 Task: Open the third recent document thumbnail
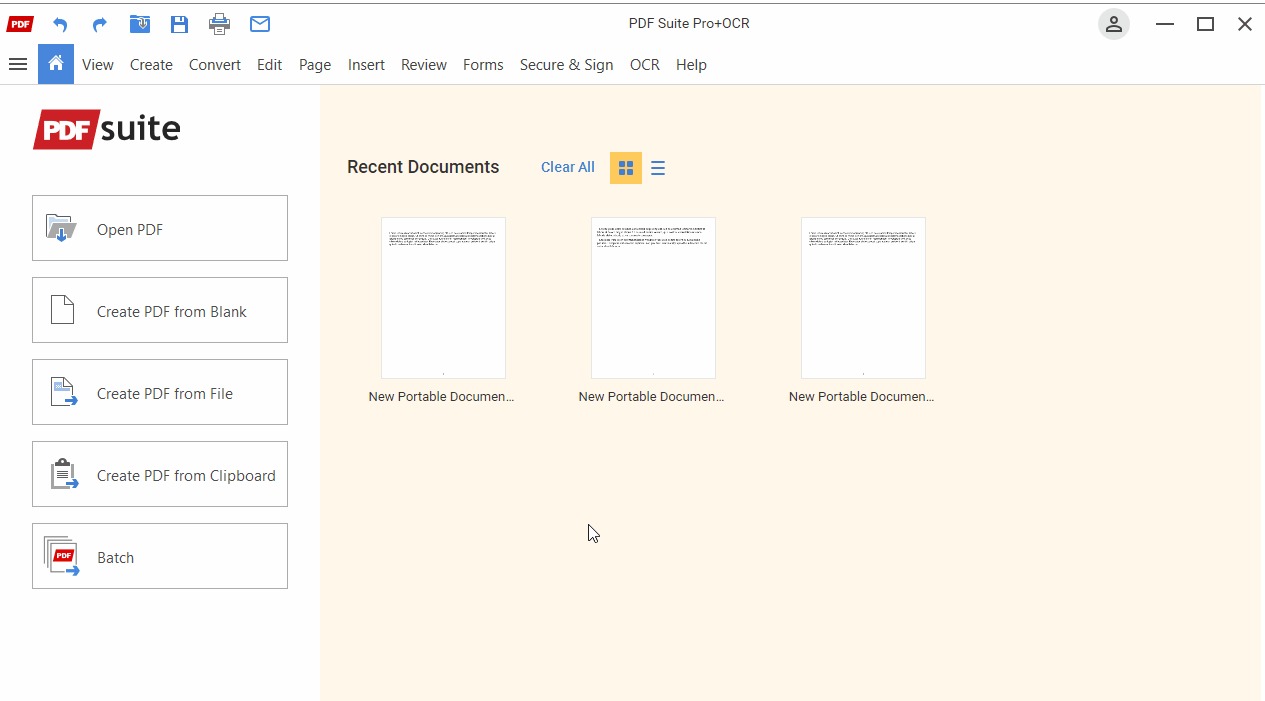click(863, 298)
